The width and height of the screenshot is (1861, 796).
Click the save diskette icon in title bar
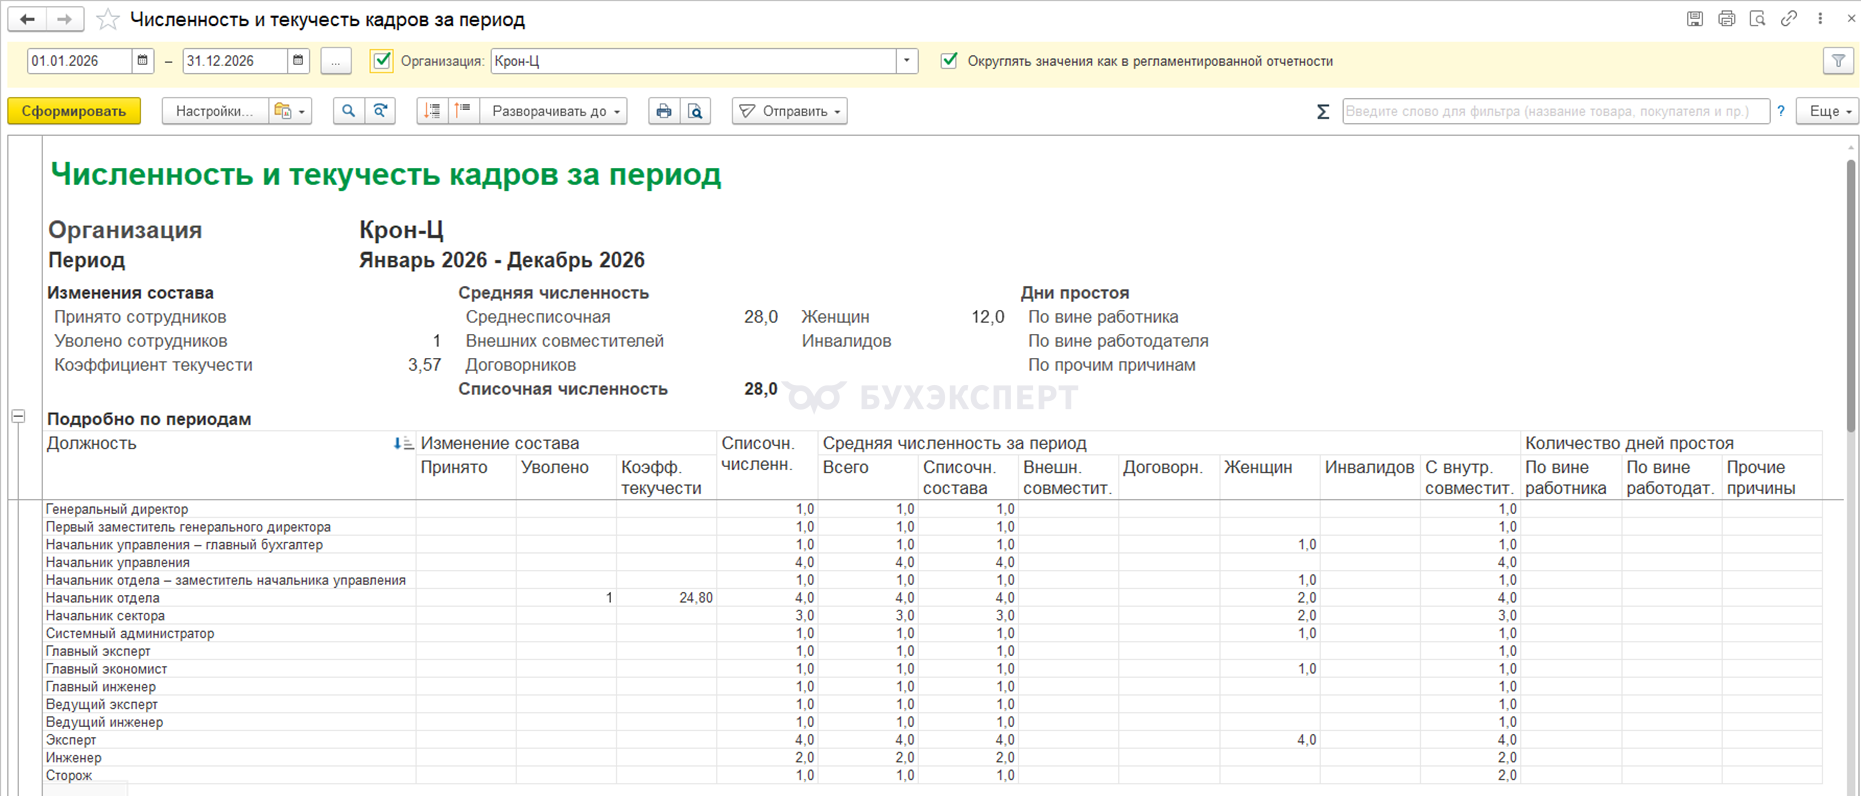click(1694, 19)
